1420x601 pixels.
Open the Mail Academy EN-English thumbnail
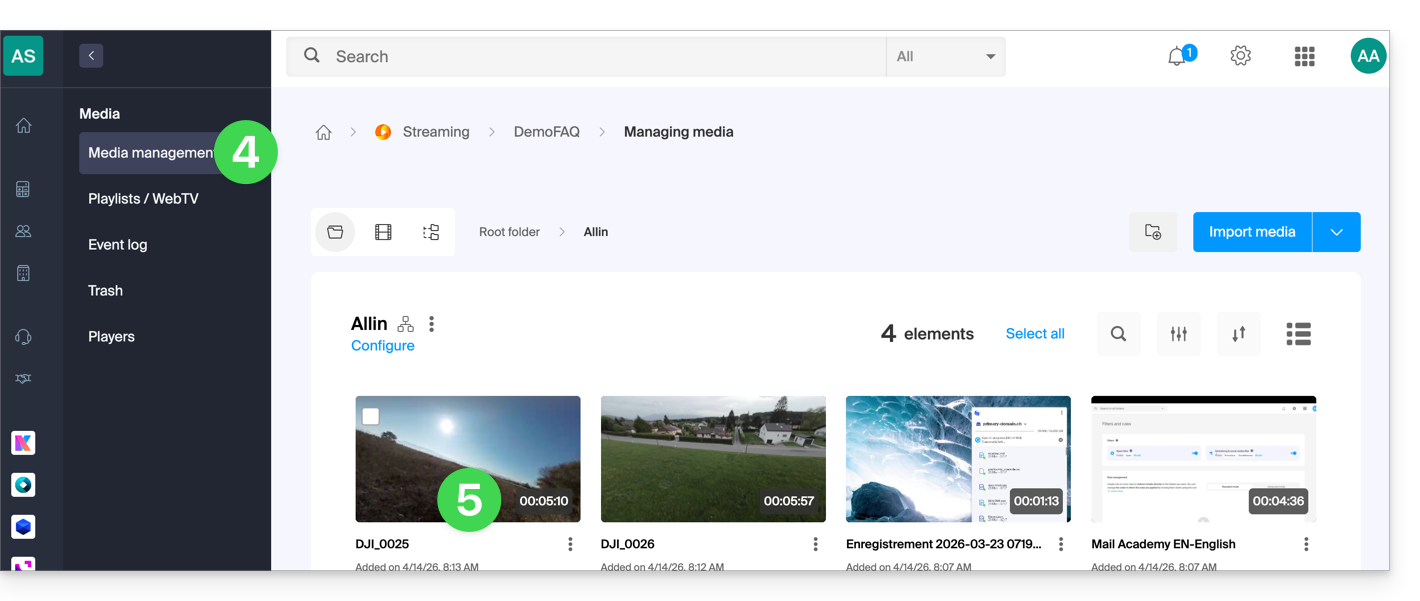point(1203,459)
